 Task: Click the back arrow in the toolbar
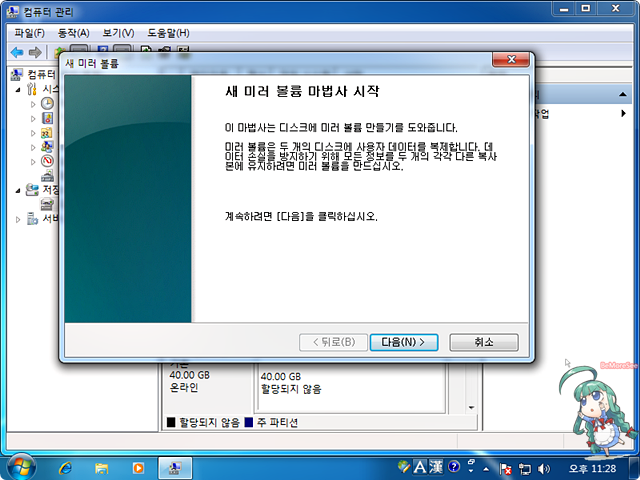pyautogui.click(x=17, y=52)
